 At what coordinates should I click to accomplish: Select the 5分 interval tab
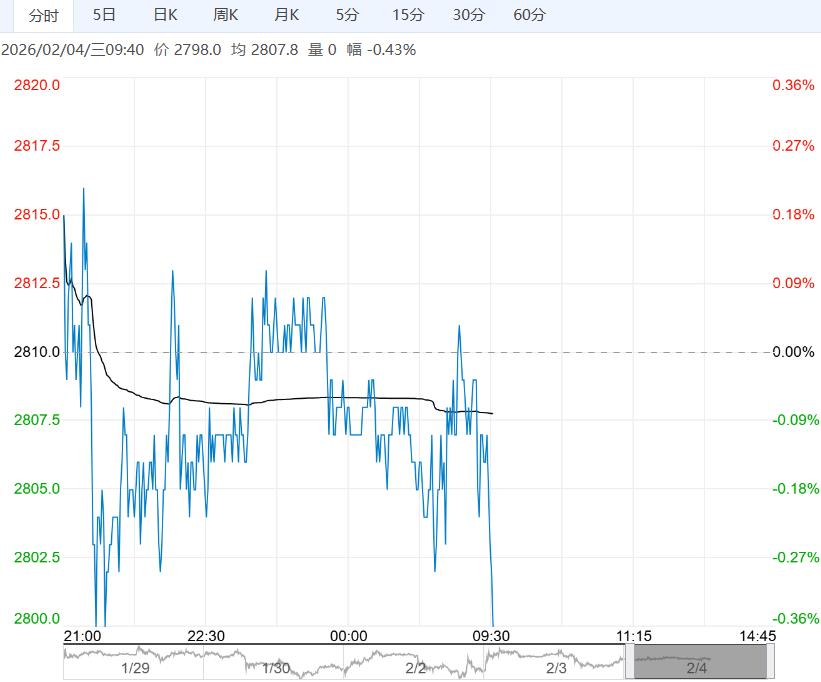click(x=347, y=15)
